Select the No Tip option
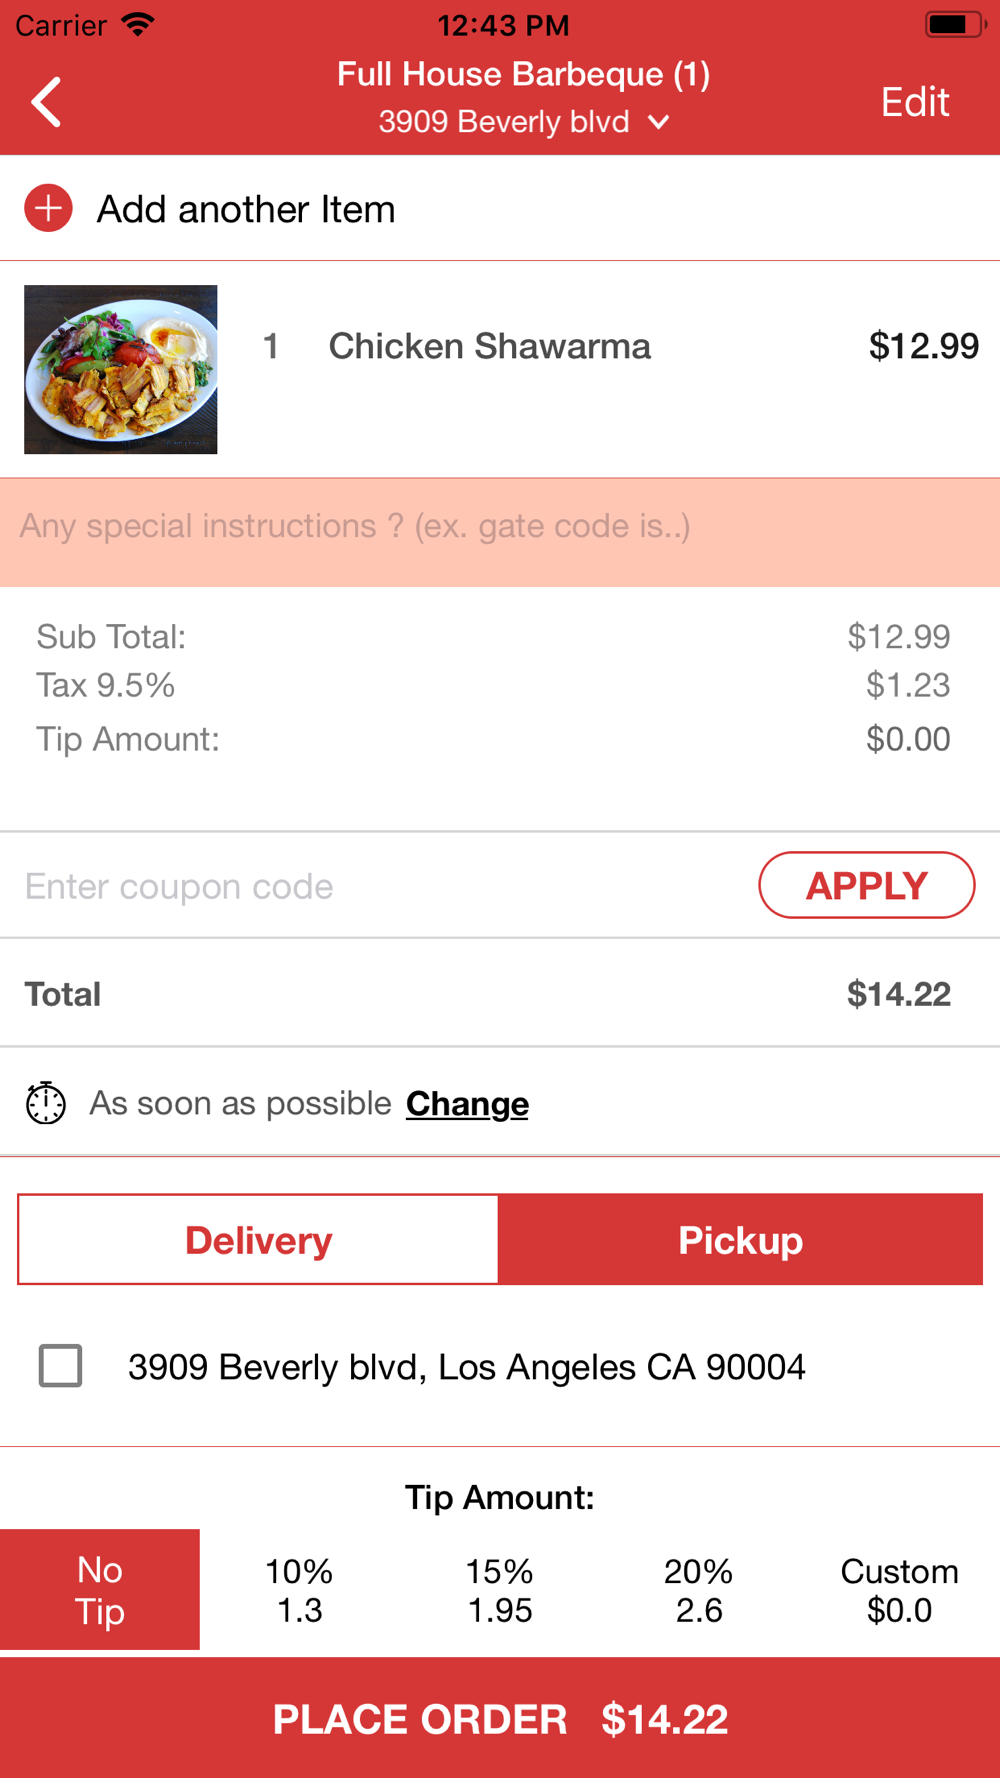 click(100, 1590)
